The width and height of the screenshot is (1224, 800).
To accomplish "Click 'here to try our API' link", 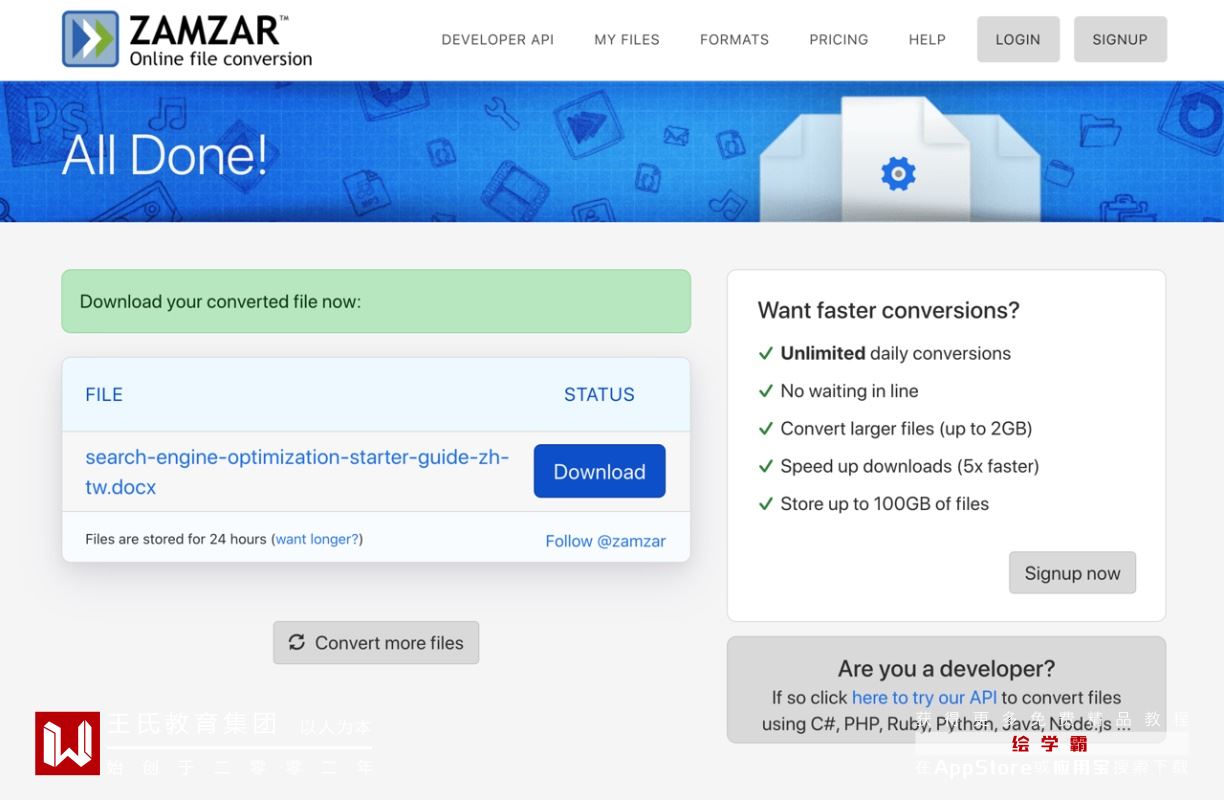I will point(924,697).
